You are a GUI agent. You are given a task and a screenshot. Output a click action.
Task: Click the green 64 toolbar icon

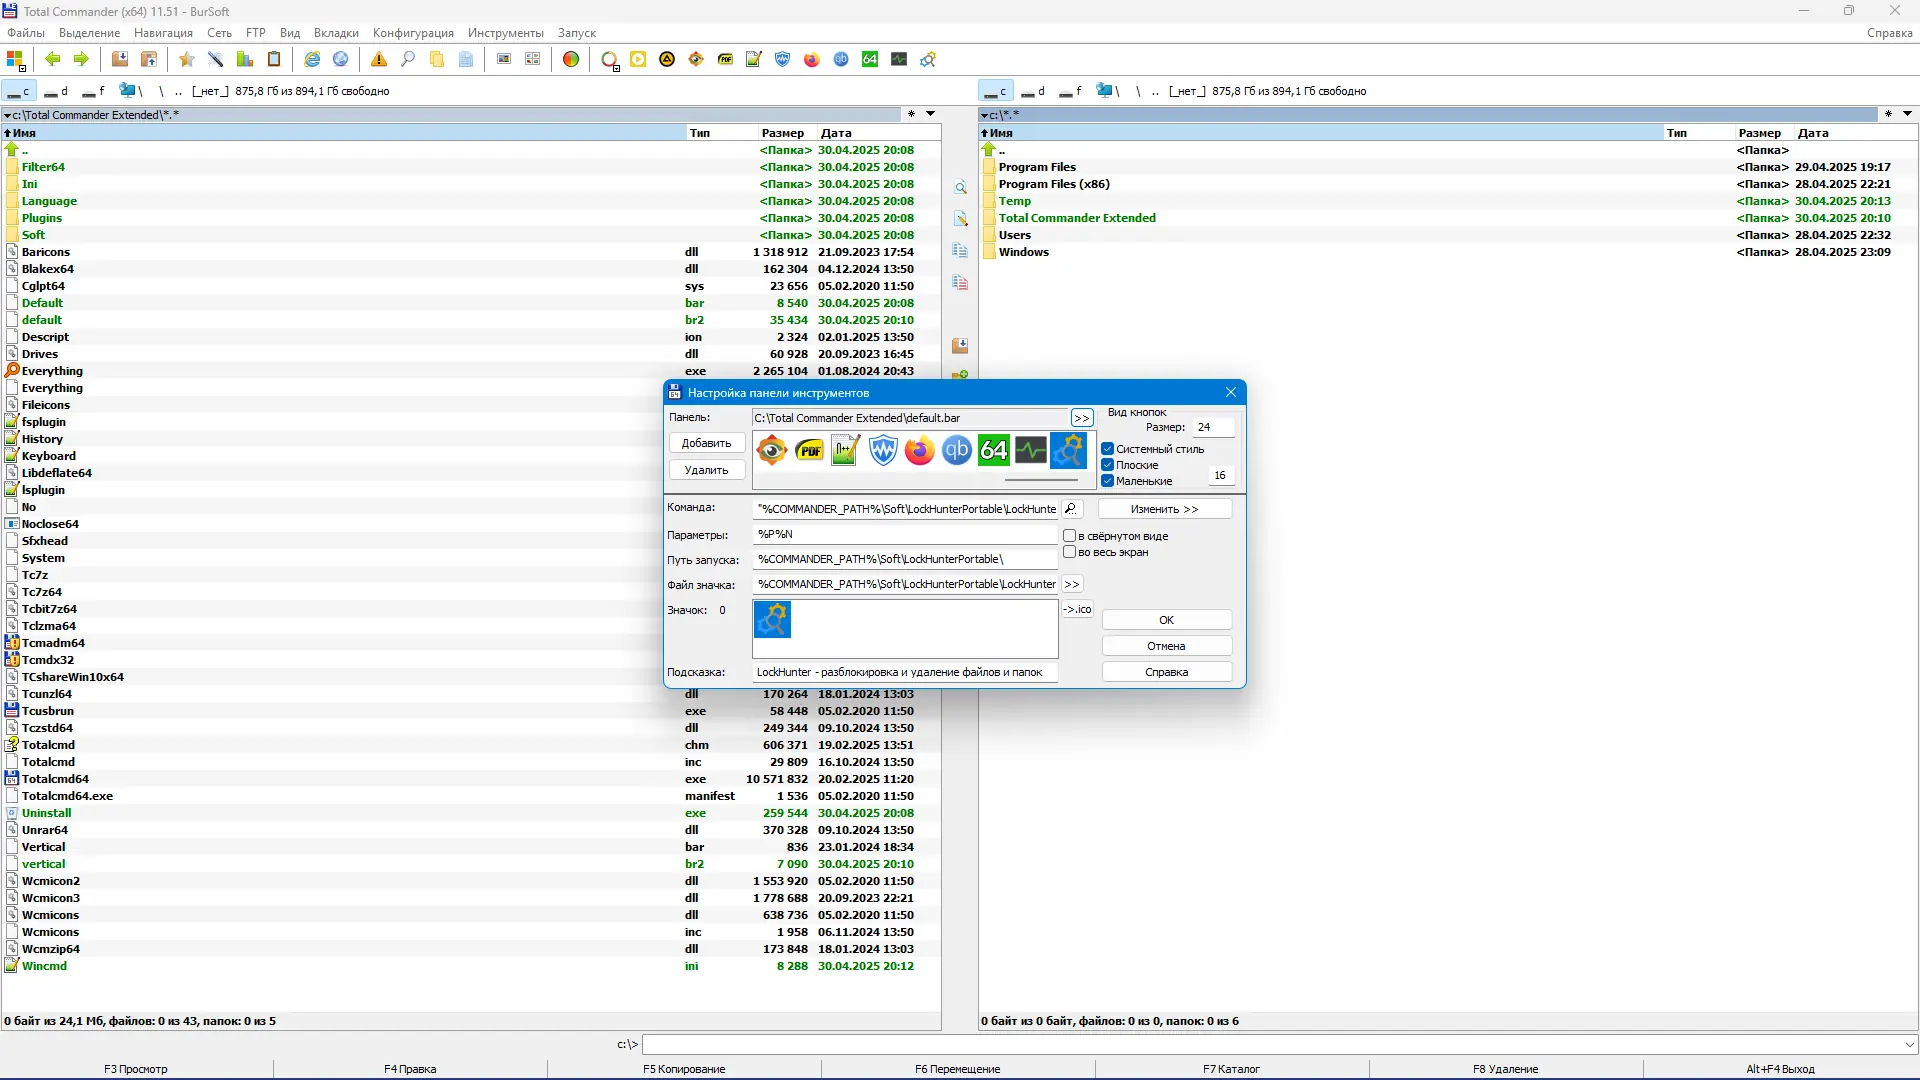pos(870,59)
